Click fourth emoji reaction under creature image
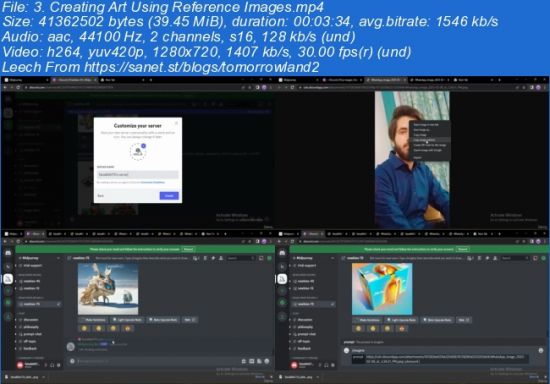This screenshot has width=550, height=384. [x=127, y=329]
